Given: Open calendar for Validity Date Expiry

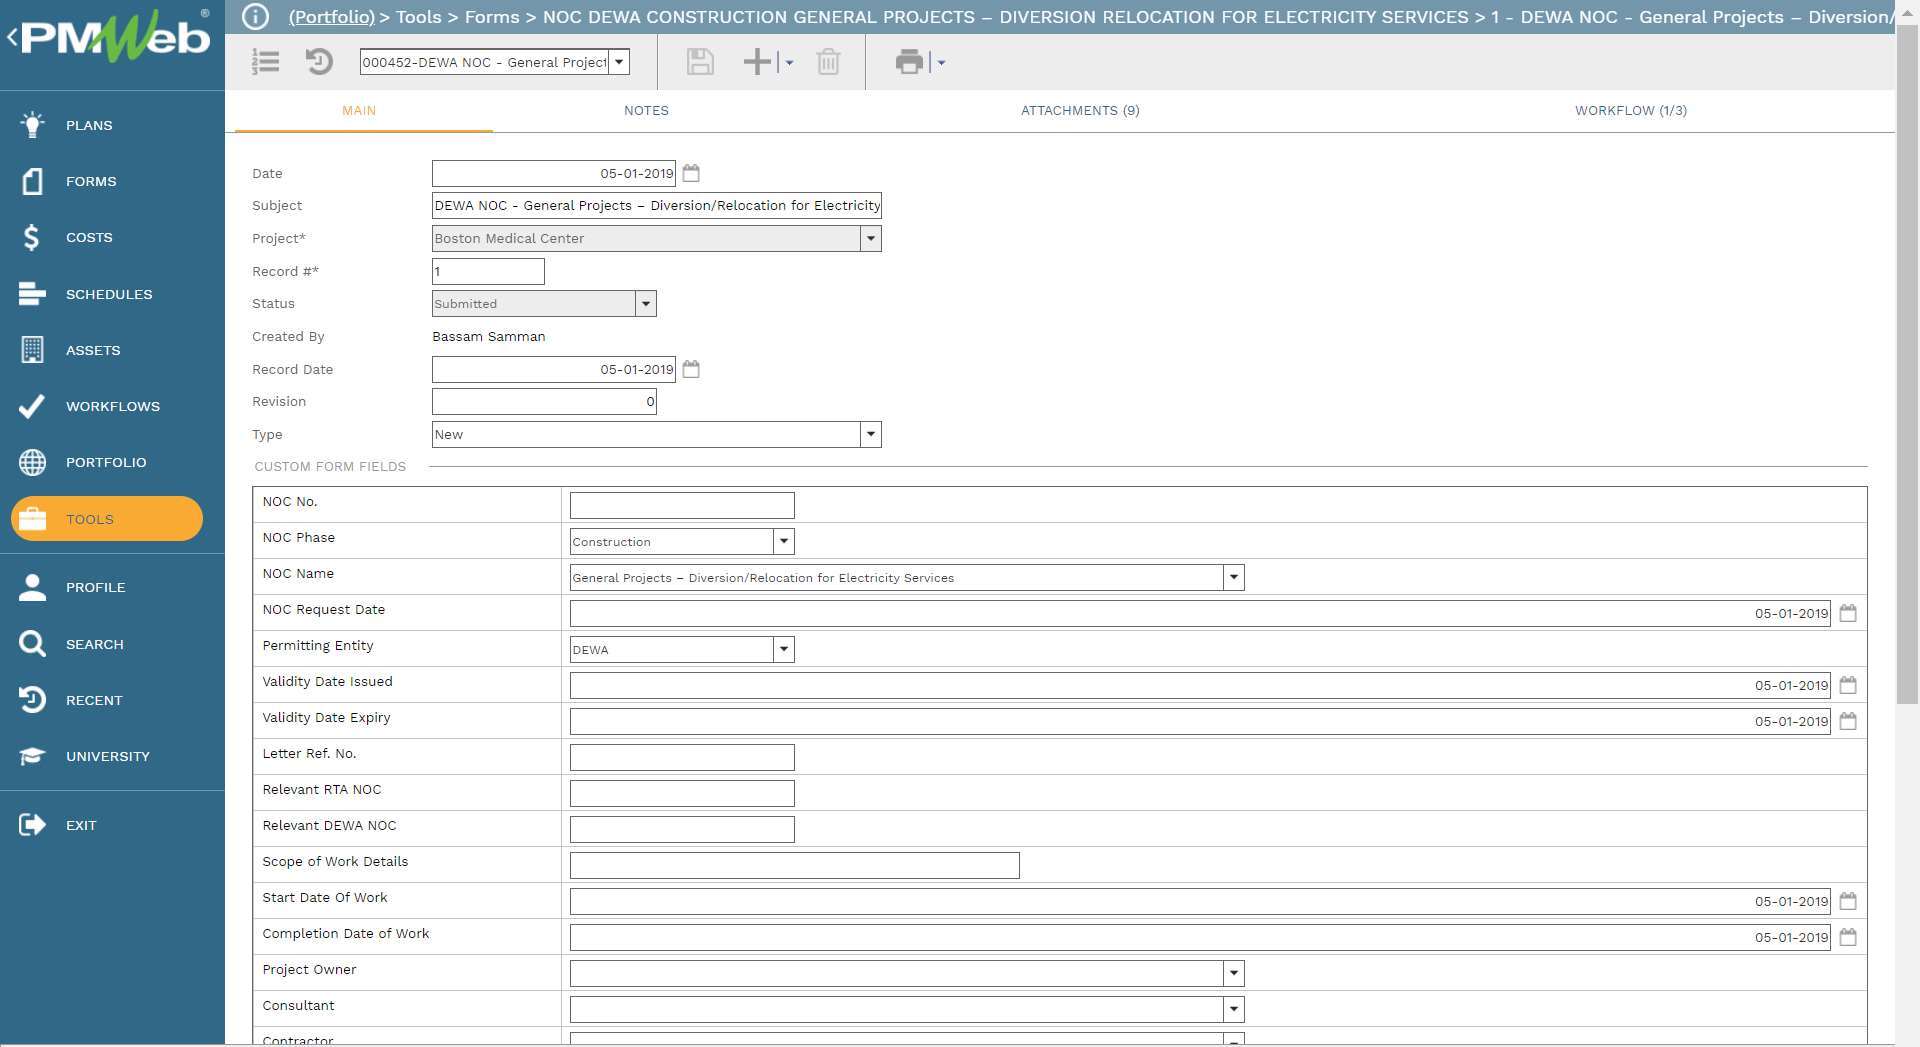Looking at the screenshot, I should point(1848,721).
